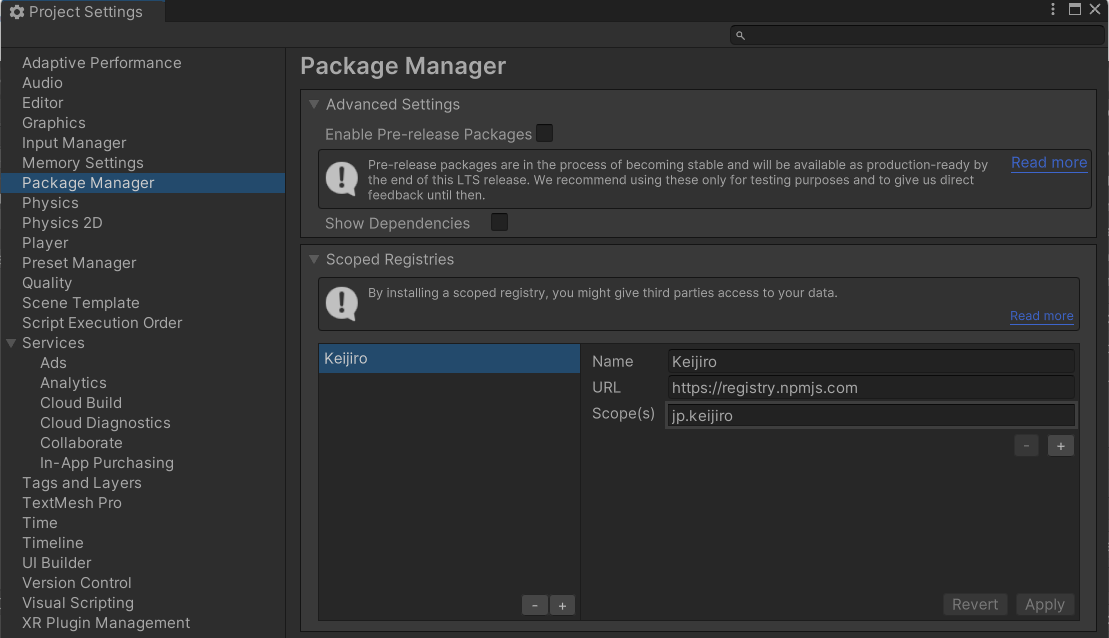Click the search magnifier icon
The image size is (1109, 638).
(741, 35)
